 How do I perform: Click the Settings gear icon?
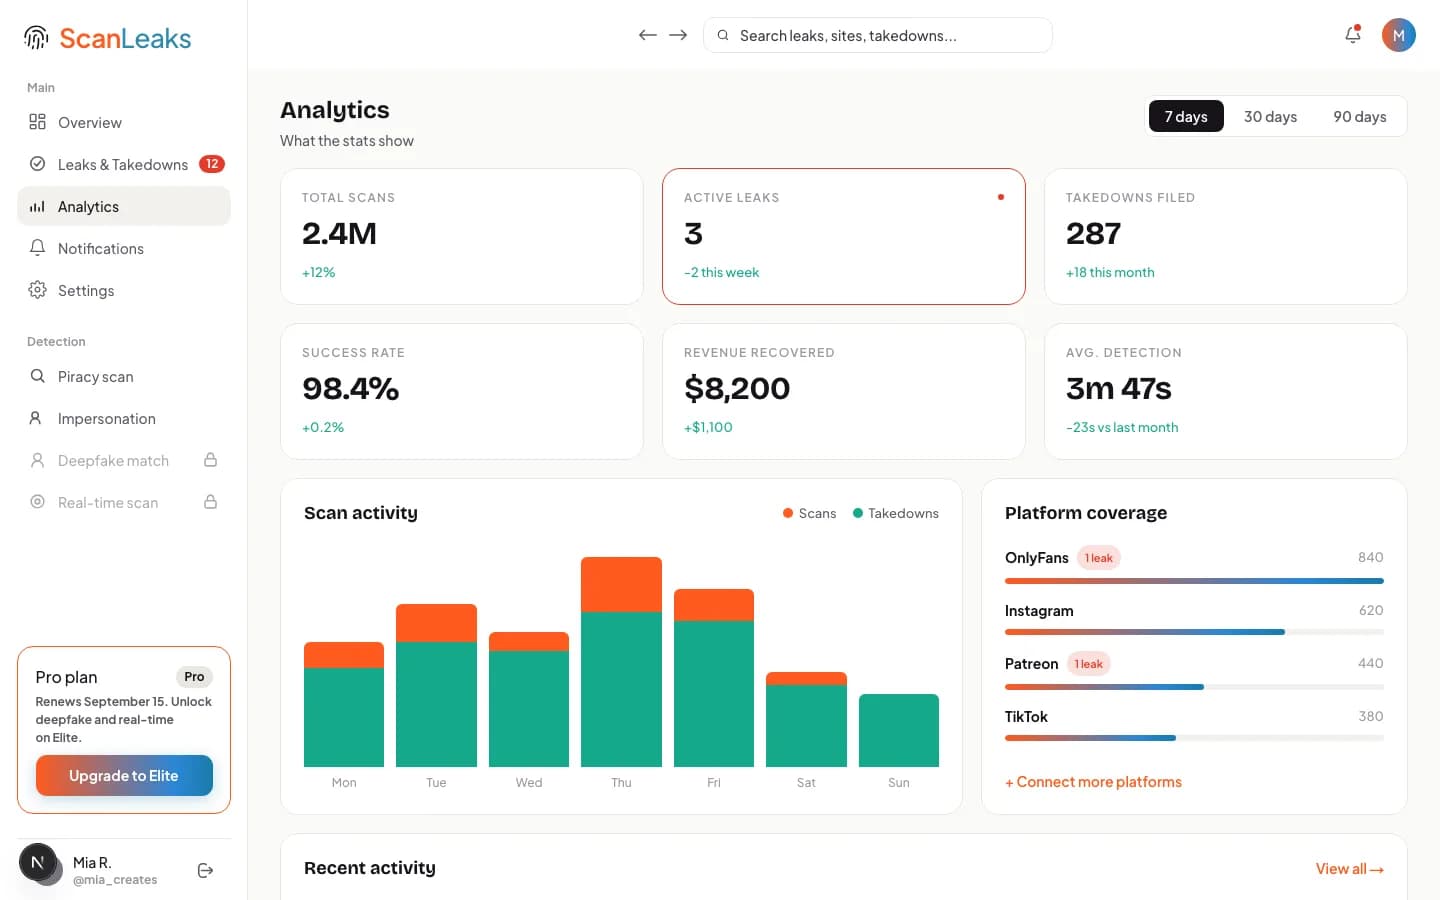point(37,290)
